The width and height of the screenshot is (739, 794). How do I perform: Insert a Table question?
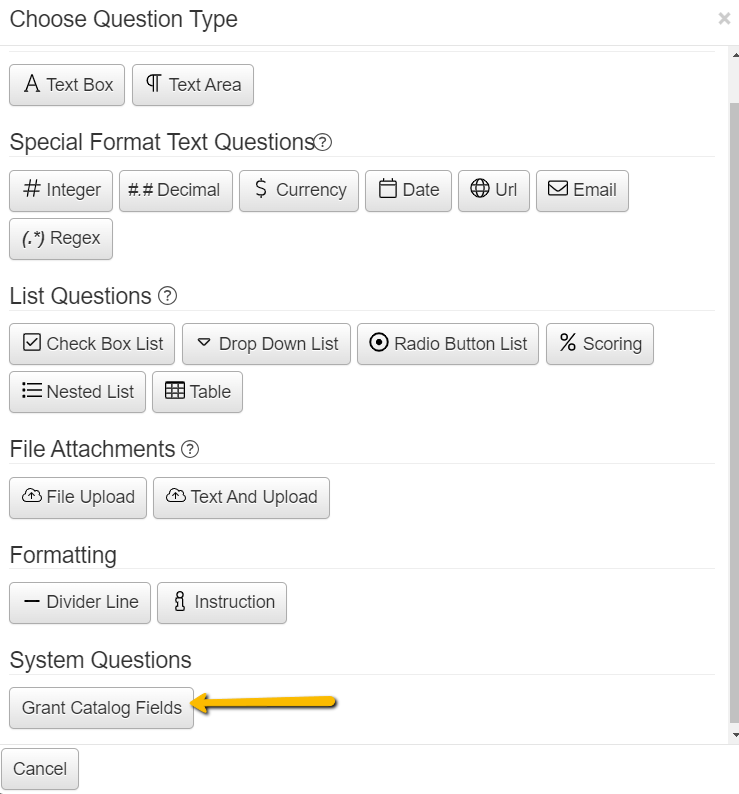point(197,392)
